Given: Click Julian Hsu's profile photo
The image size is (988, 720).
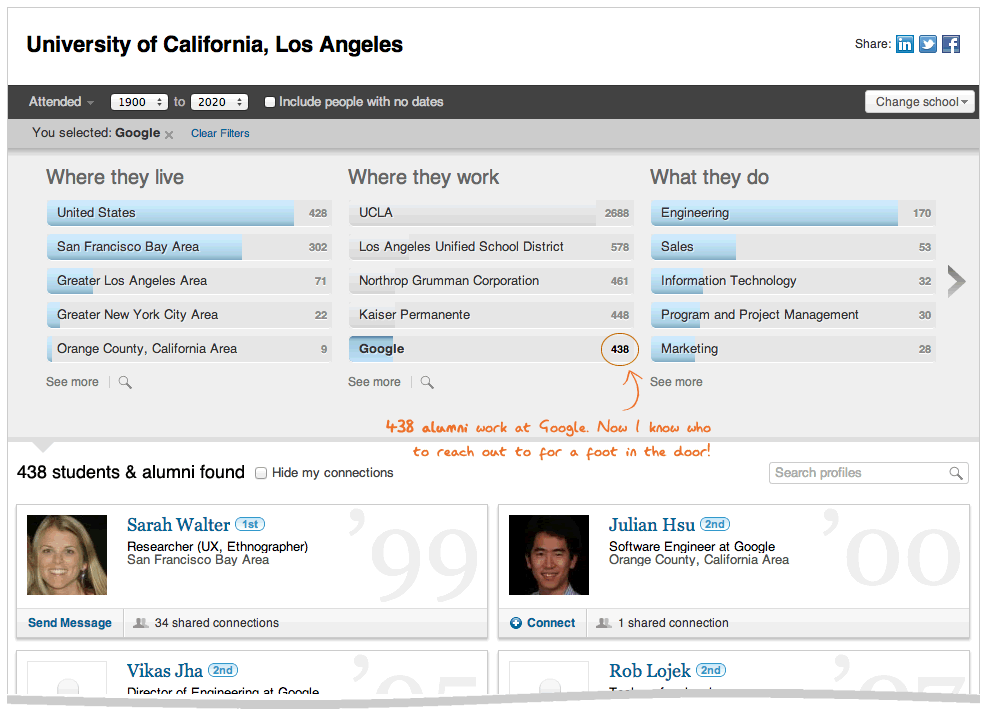Looking at the screenshot, I should click(x=549, y=555).
